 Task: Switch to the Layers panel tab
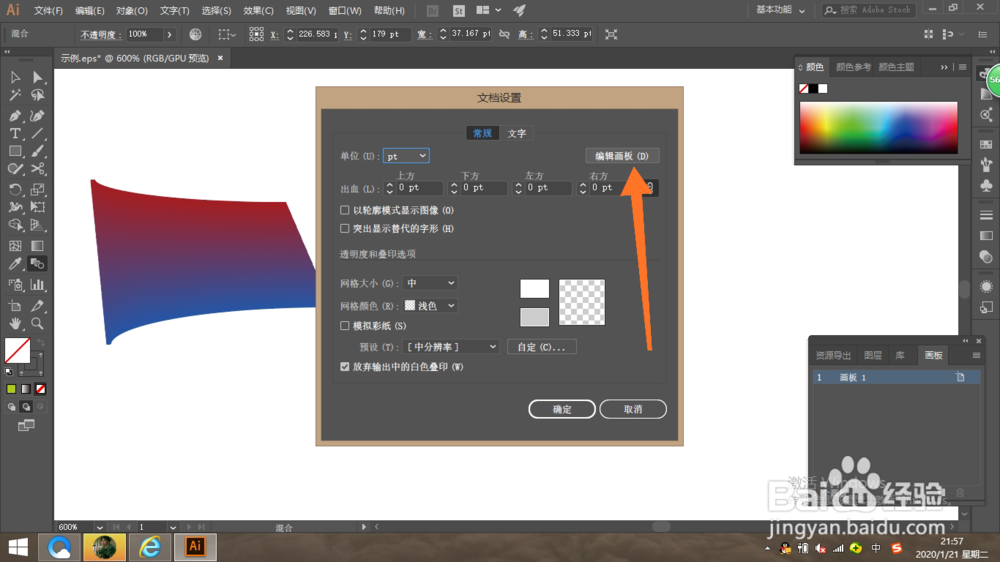(872, 355)
